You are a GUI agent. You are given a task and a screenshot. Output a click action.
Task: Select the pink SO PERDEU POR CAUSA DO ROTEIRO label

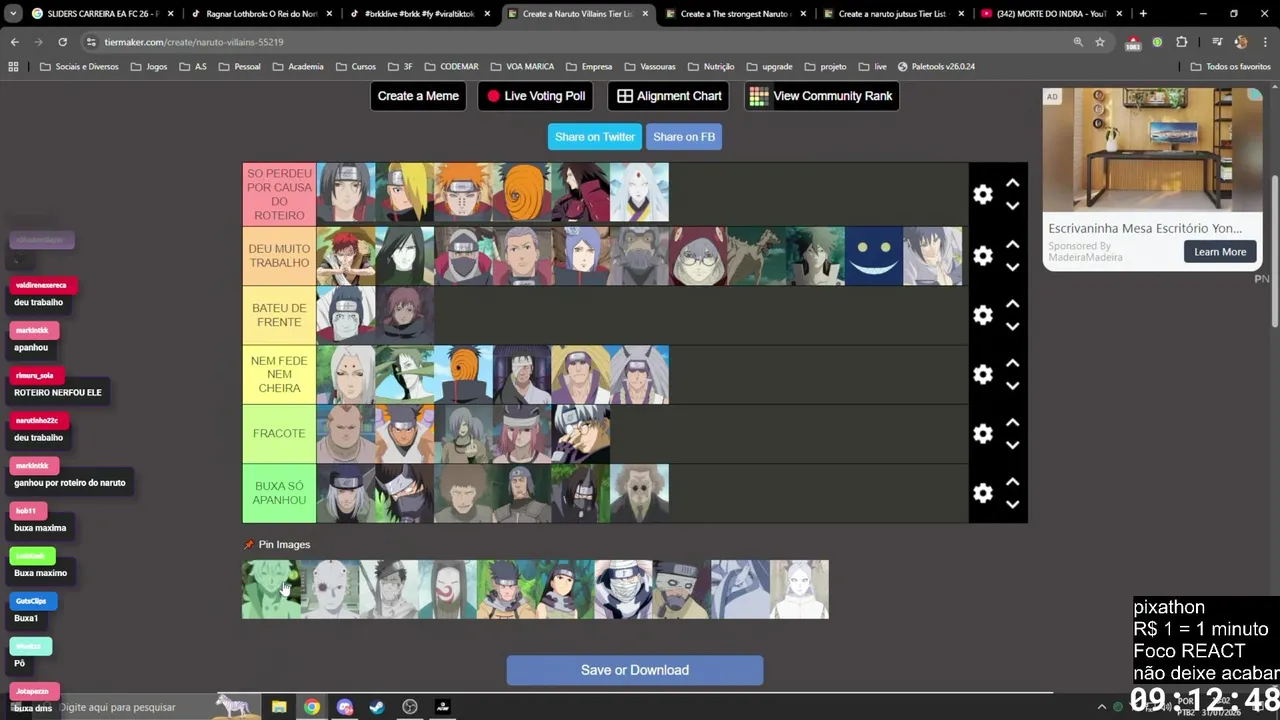[279, 194]
